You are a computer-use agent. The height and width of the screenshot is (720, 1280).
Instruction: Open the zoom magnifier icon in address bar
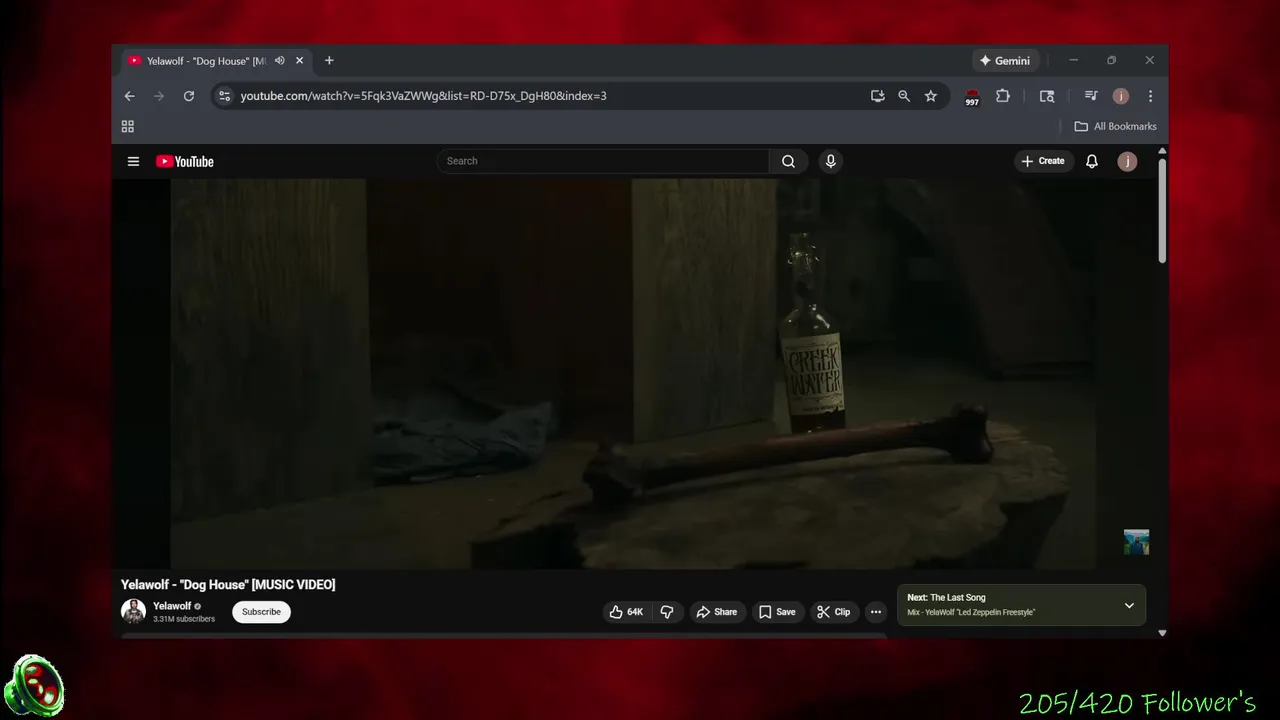click(x=904, y=96)
